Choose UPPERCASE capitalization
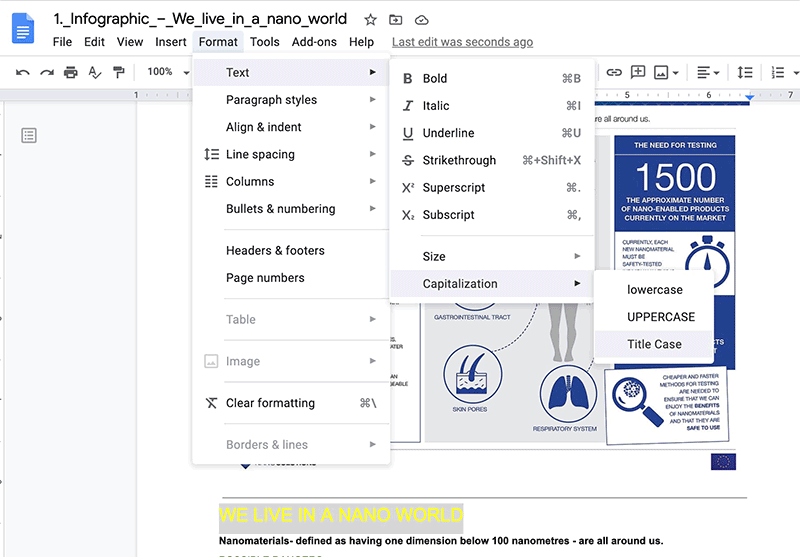Viewport: 800px width, 557px height. click(x=654, y=317)
